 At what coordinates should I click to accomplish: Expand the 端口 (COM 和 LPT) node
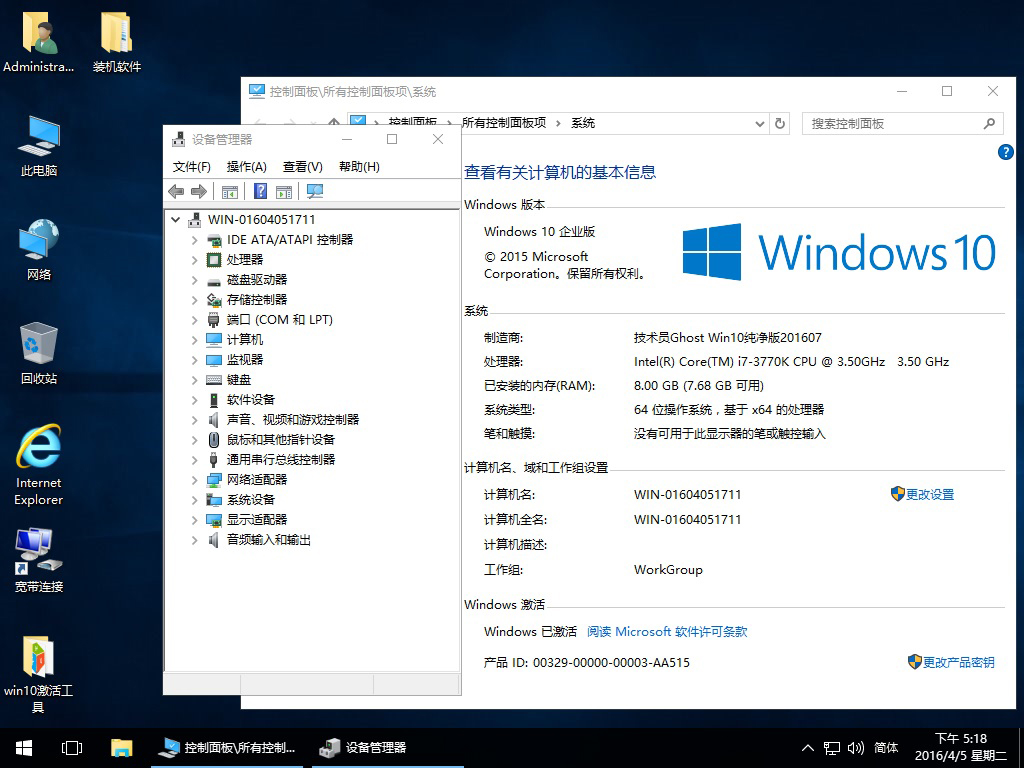coord(195,320)
